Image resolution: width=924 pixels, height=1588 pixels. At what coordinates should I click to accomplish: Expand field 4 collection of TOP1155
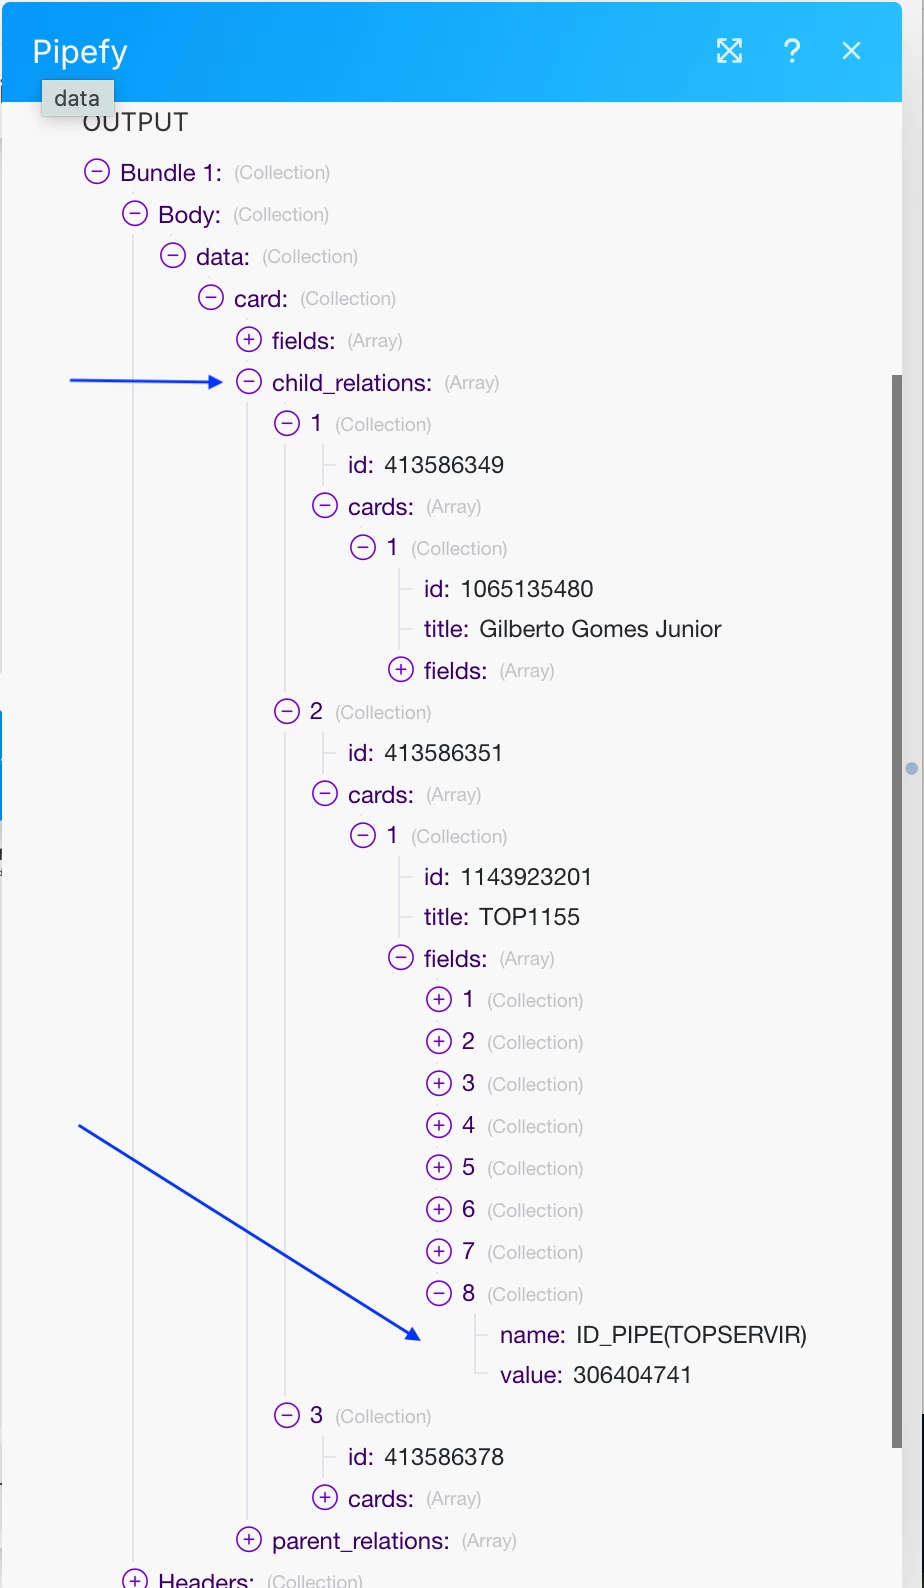[439, 1126]
